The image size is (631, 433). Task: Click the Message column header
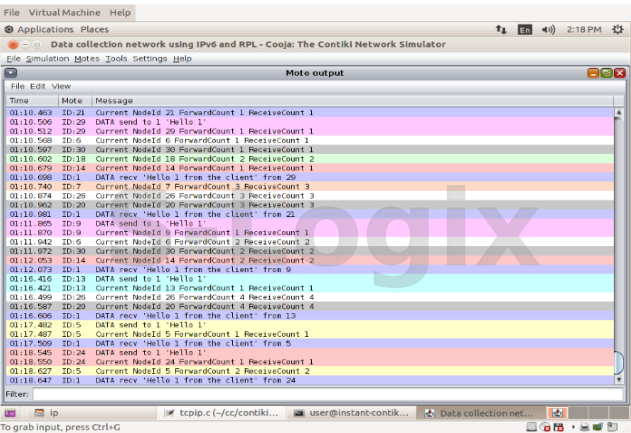353,101
